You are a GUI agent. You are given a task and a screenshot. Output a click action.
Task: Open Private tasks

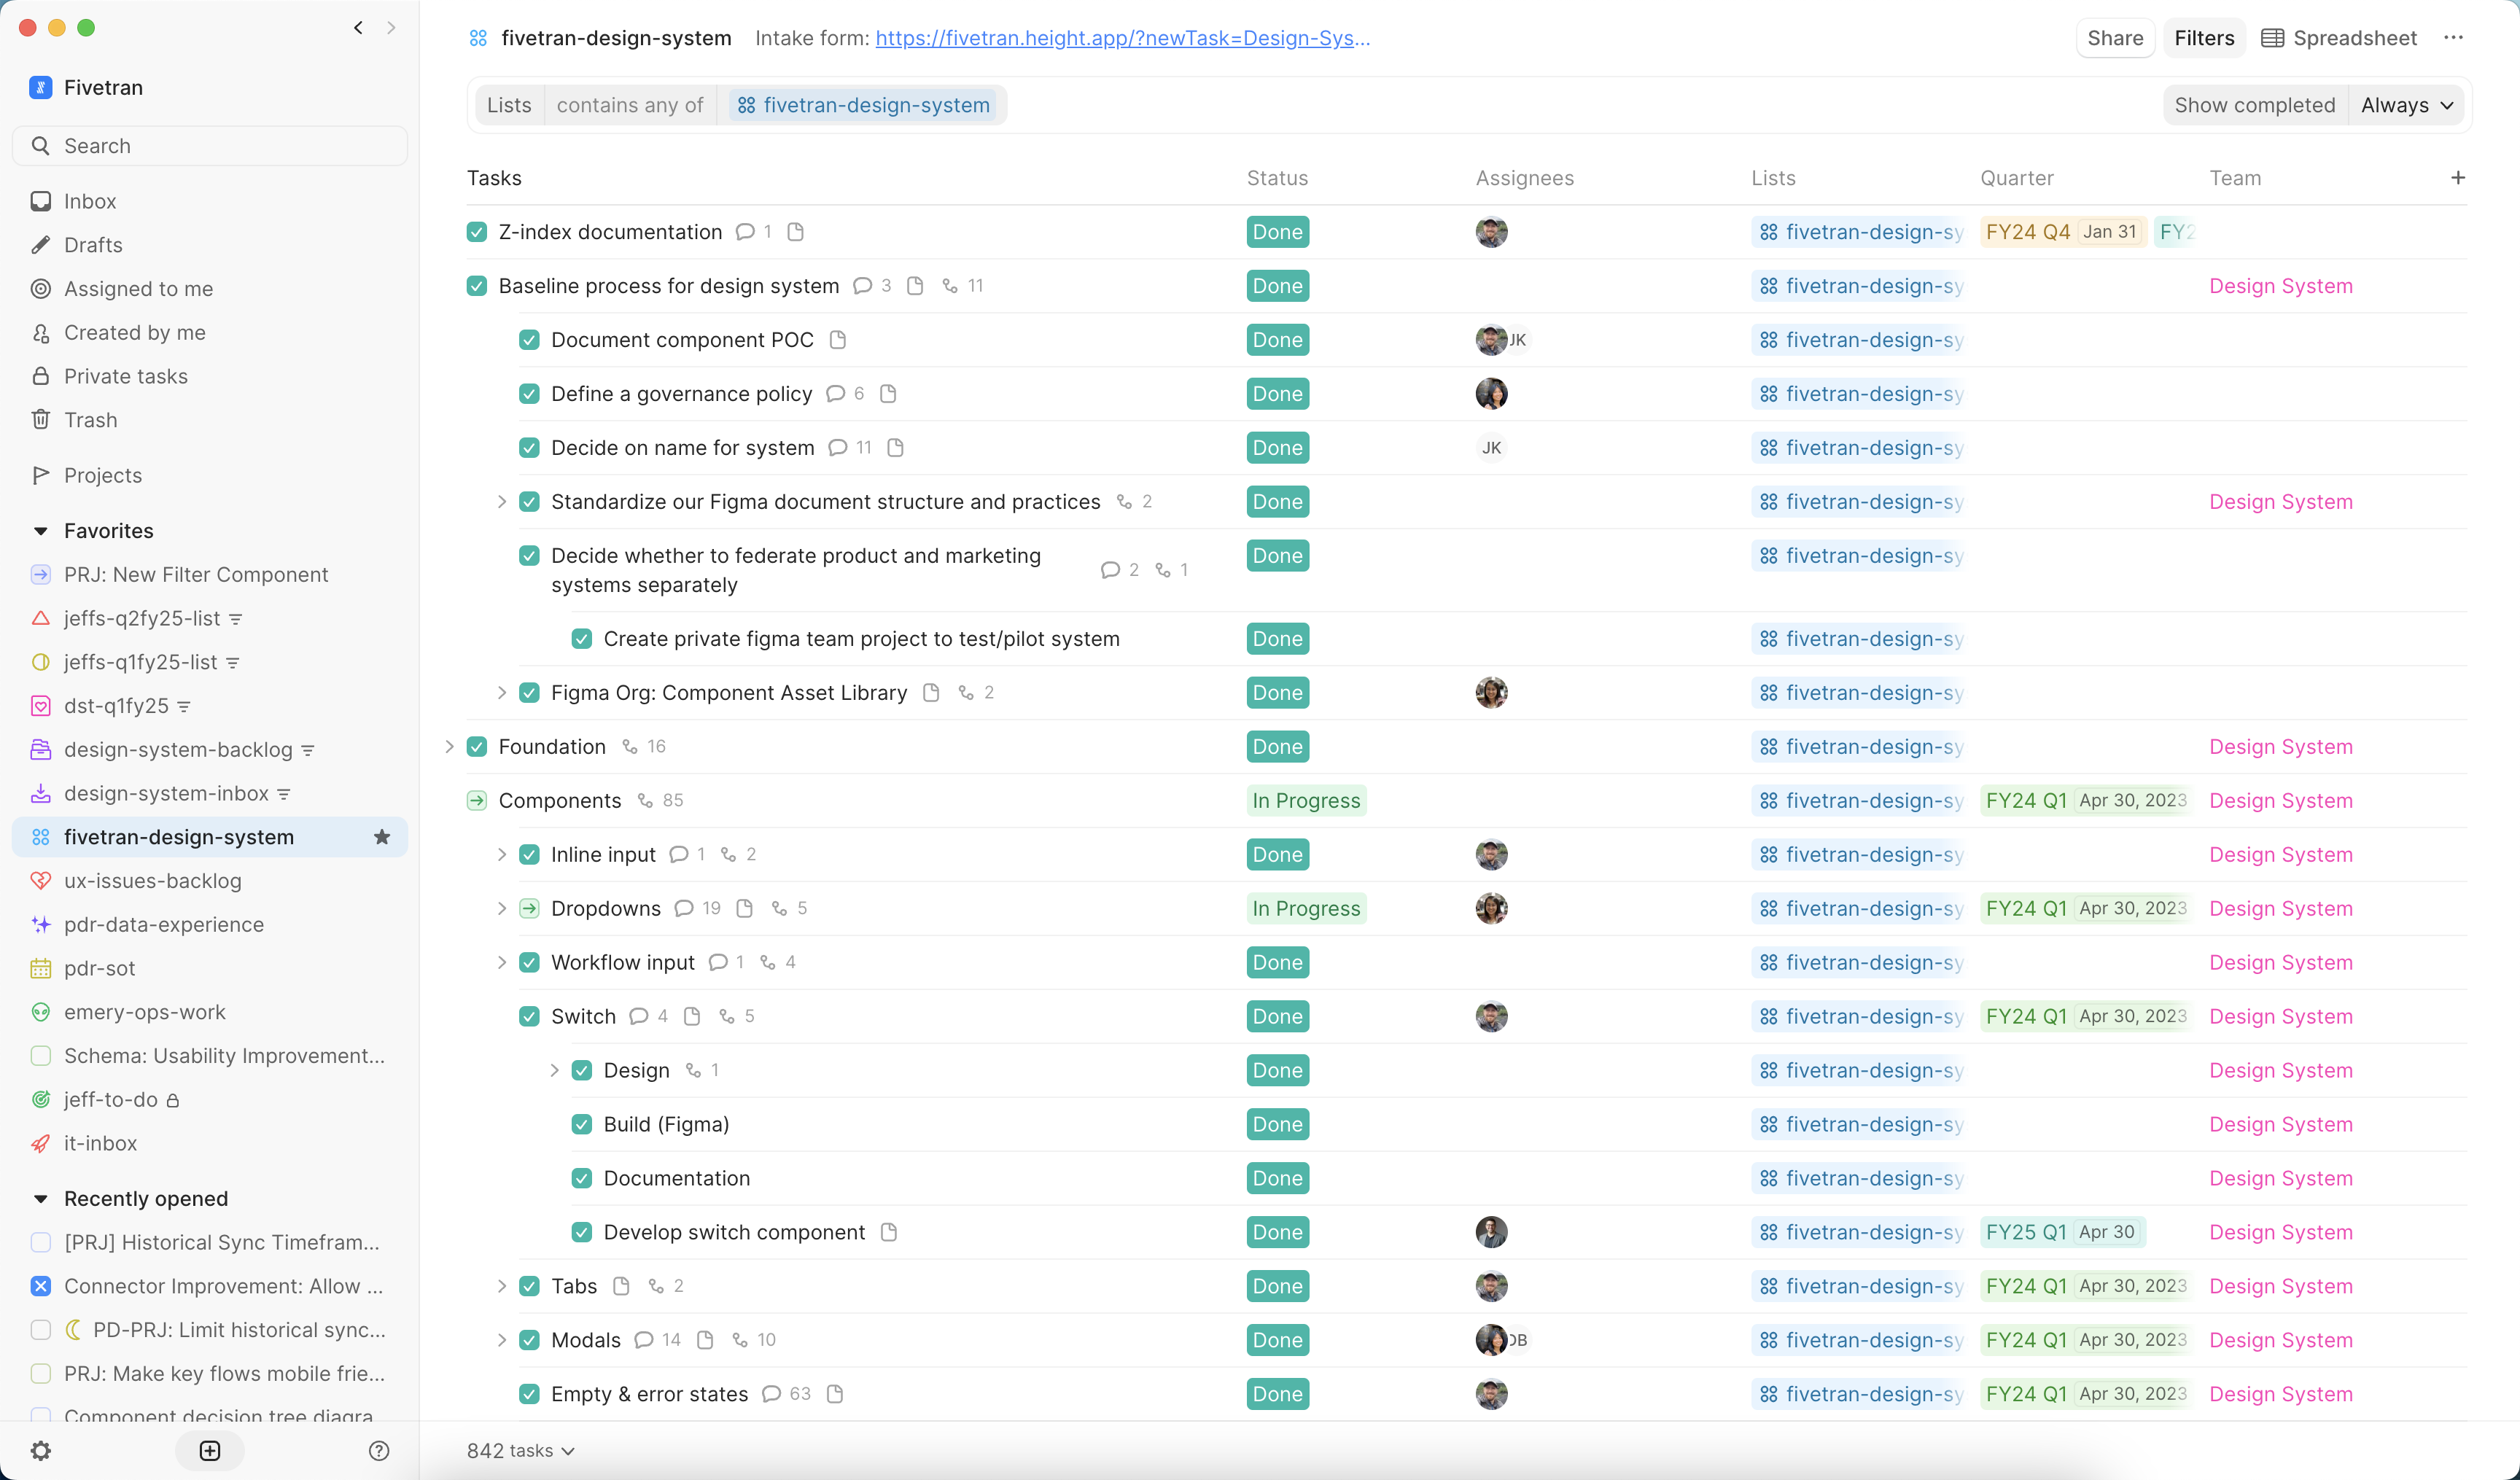(x=210, y=376)
